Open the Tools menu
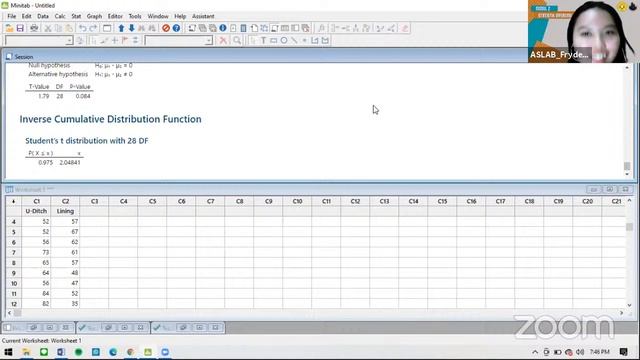Image resolution: width=640 pixels, height=360 pixels. tap(135, 16)
